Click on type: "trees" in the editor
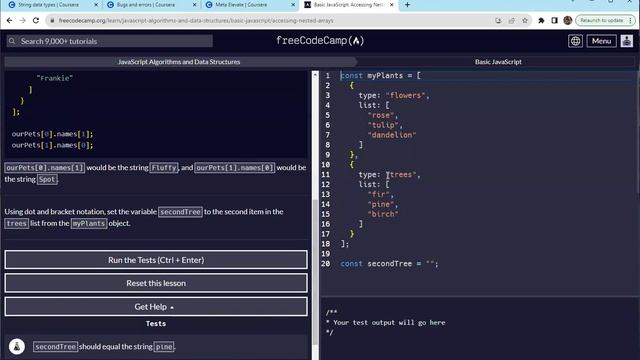 [389, 174]
